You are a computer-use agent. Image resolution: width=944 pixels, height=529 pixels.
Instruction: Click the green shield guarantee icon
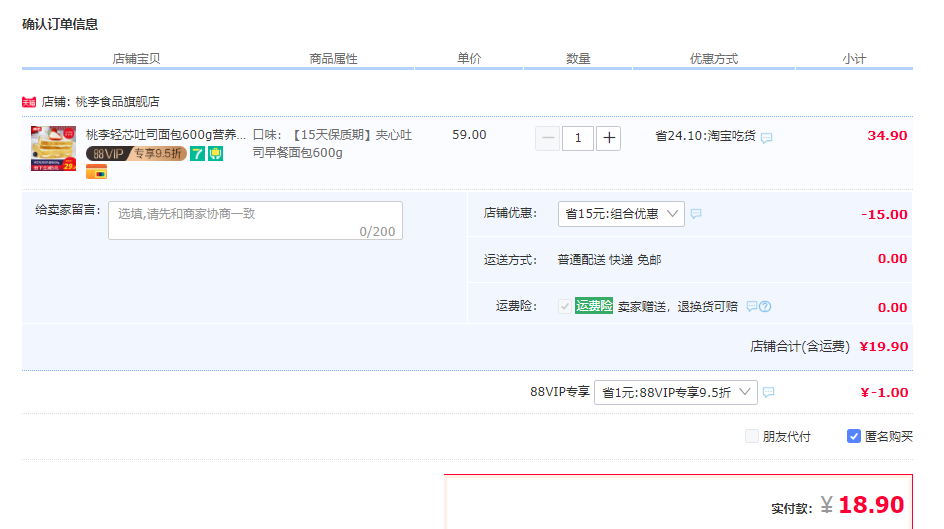pos(216,153)
